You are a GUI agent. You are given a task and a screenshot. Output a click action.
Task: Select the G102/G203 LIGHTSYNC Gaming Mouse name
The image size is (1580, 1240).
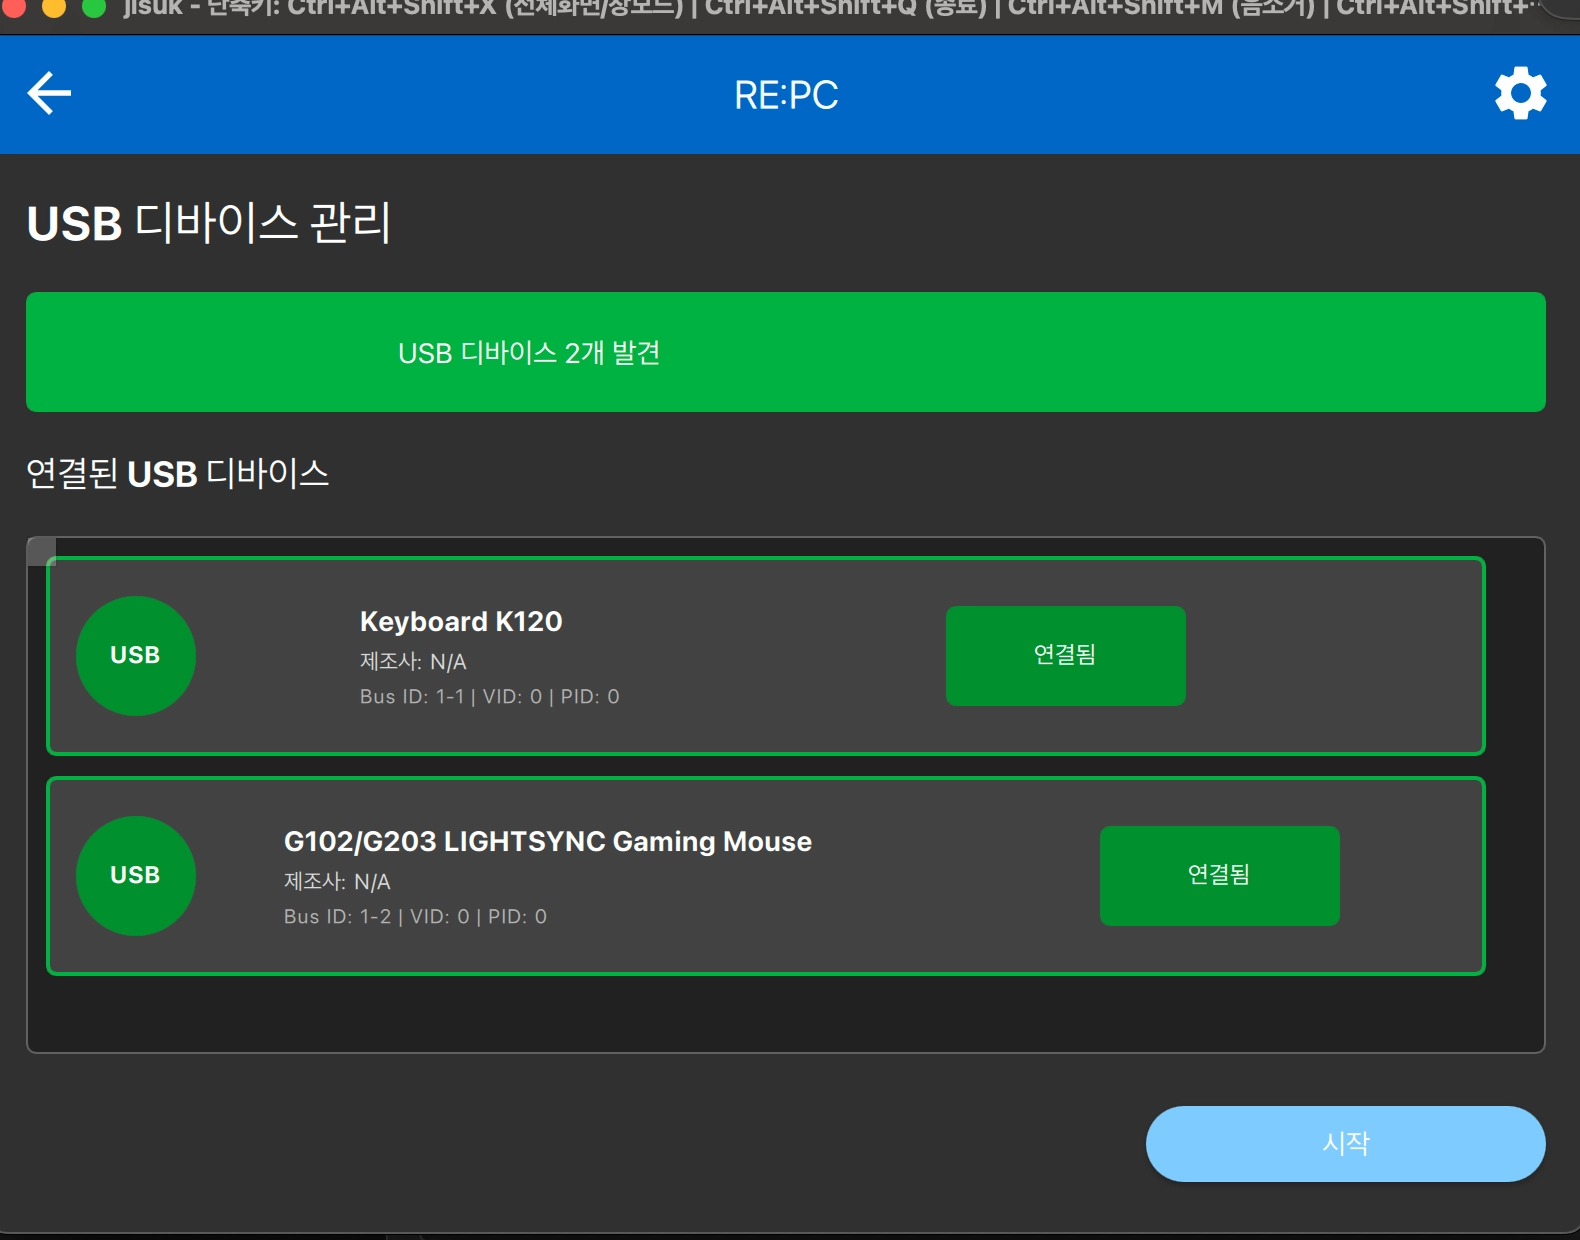tap(548, 841)
